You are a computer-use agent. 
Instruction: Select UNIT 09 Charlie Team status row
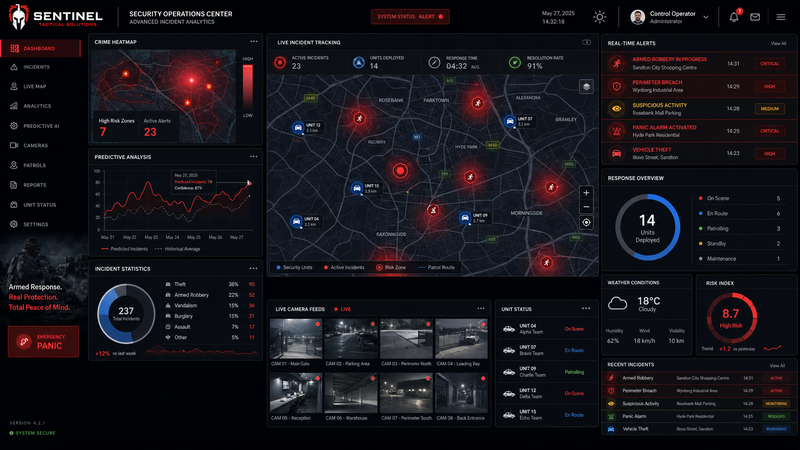[x=546, y=372]
